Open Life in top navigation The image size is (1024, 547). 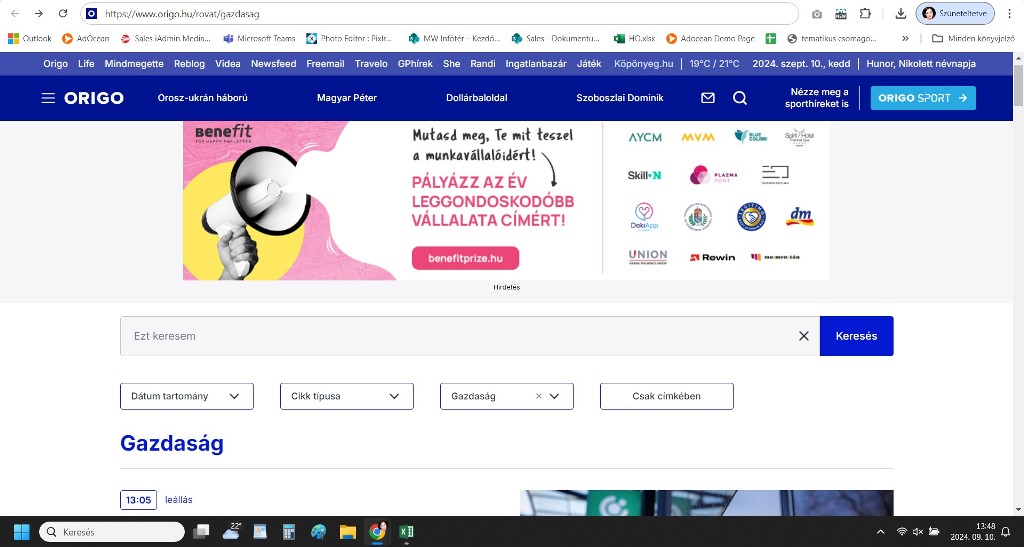pos(86,64)
